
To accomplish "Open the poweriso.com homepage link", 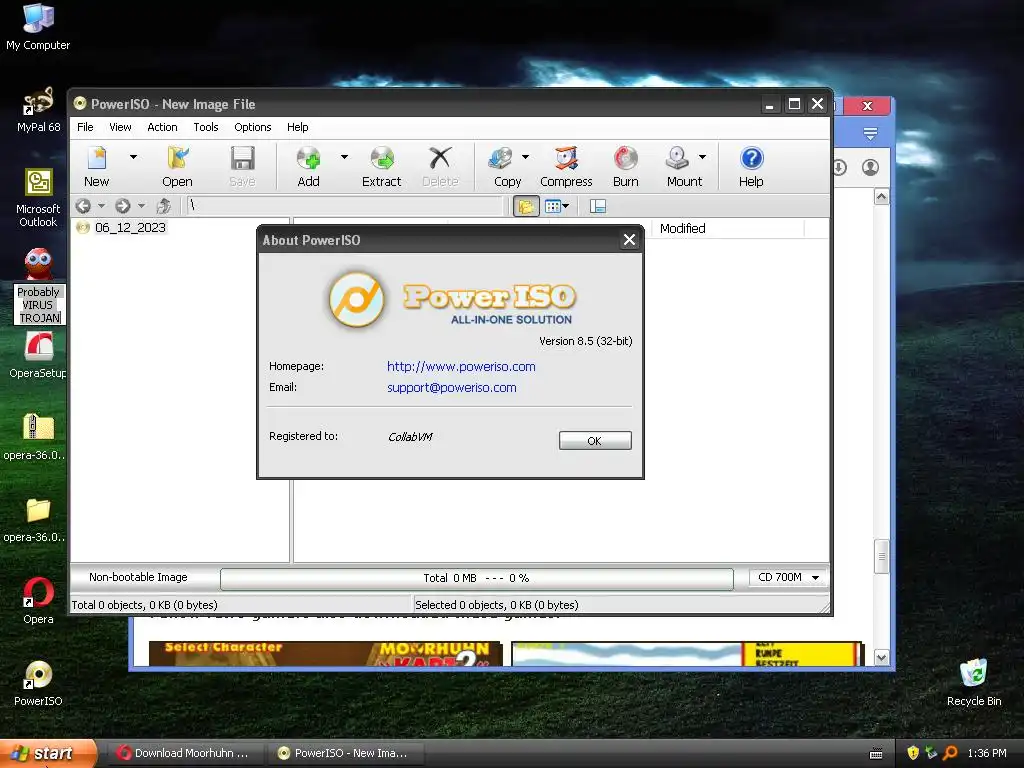I will [461, 366].
